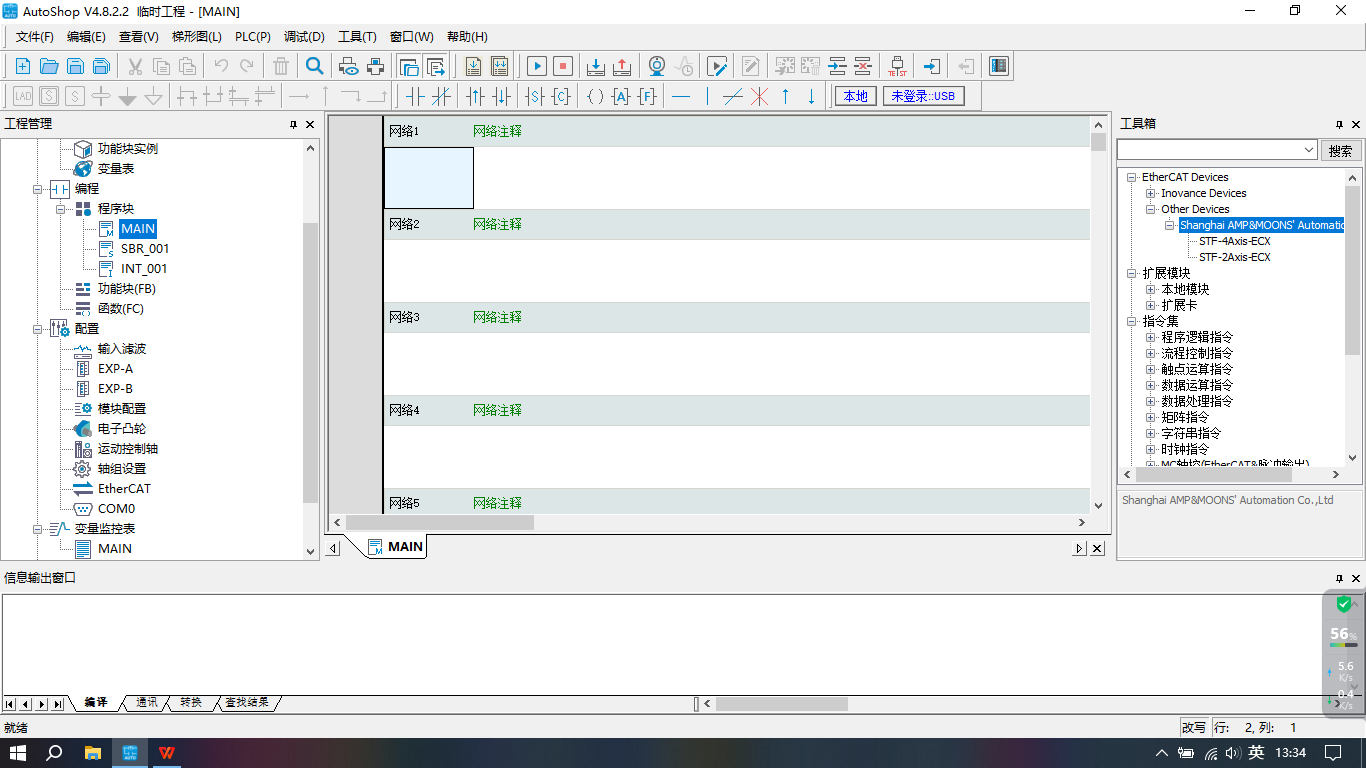This screenshot has height=768, width=1366.
Task: Collapse the 编程 tree node
Action: [x=38, y=189]
